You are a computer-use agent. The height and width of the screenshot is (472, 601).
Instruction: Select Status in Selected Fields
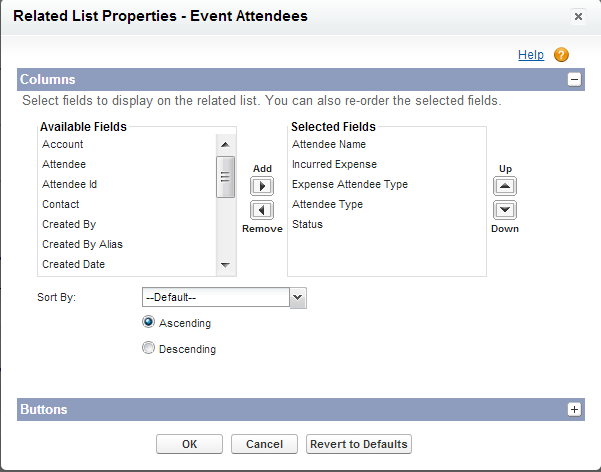pyautogui.click(x=307, y=224)
